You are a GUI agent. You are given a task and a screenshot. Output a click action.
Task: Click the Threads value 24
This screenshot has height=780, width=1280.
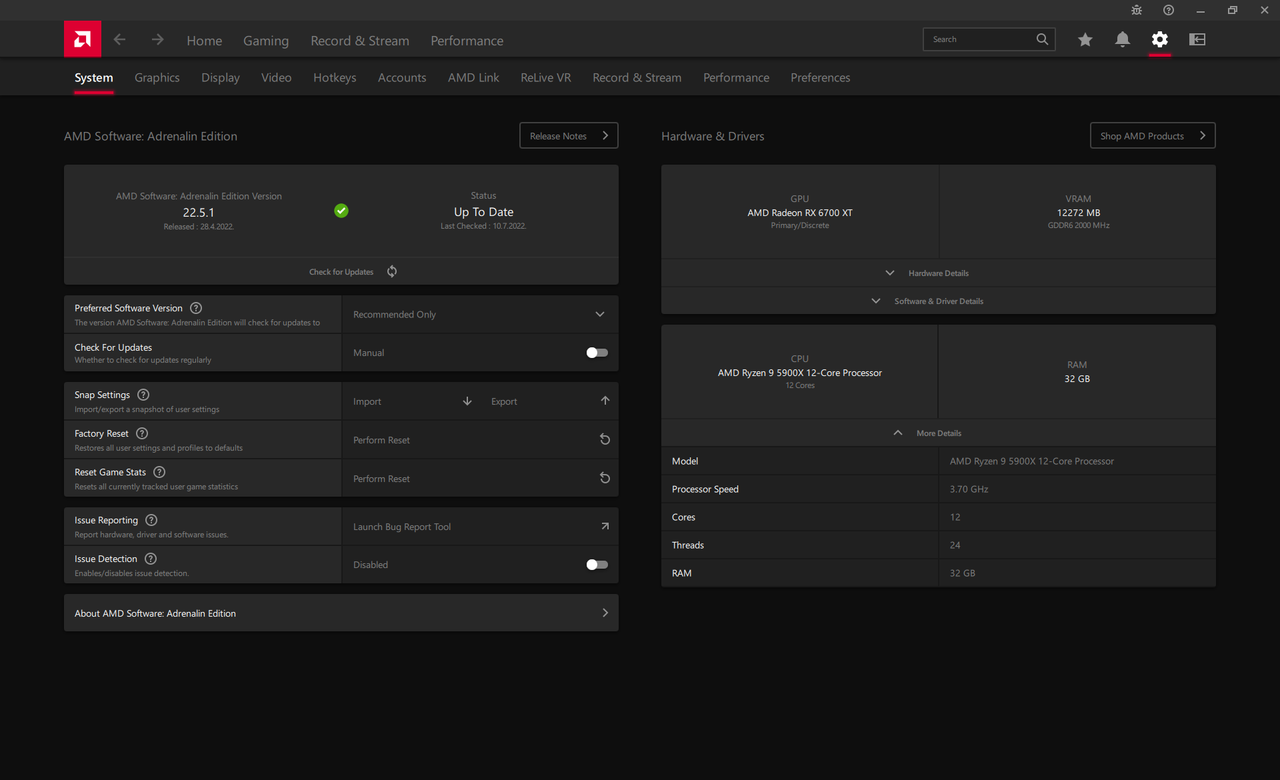(x=955, y=545)
